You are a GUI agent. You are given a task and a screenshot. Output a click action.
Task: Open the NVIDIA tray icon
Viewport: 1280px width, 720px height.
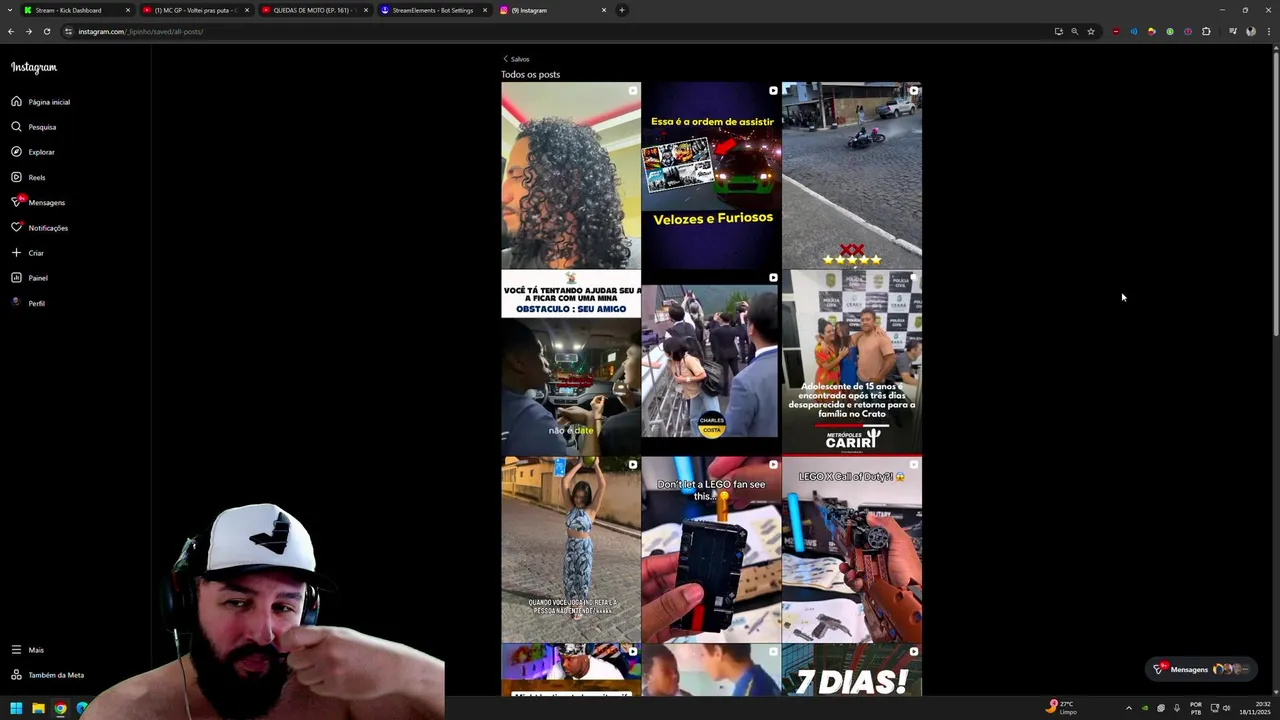coord(1145,708)
